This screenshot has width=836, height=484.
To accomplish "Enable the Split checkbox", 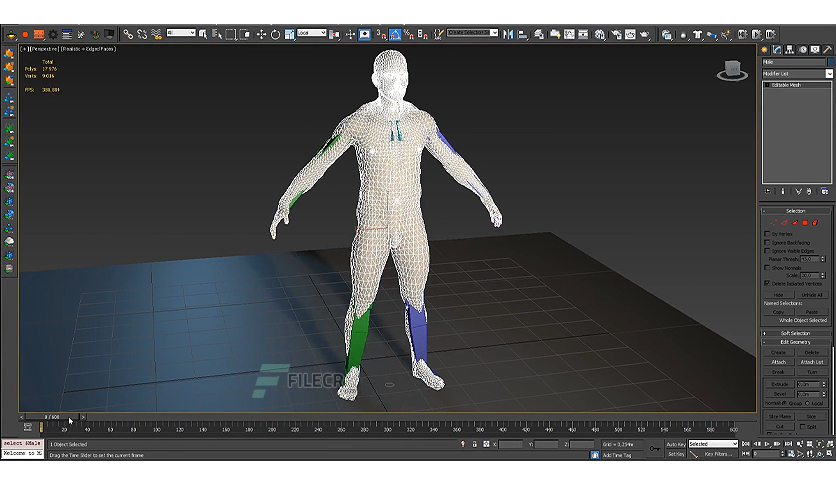I will pos(803,426).
